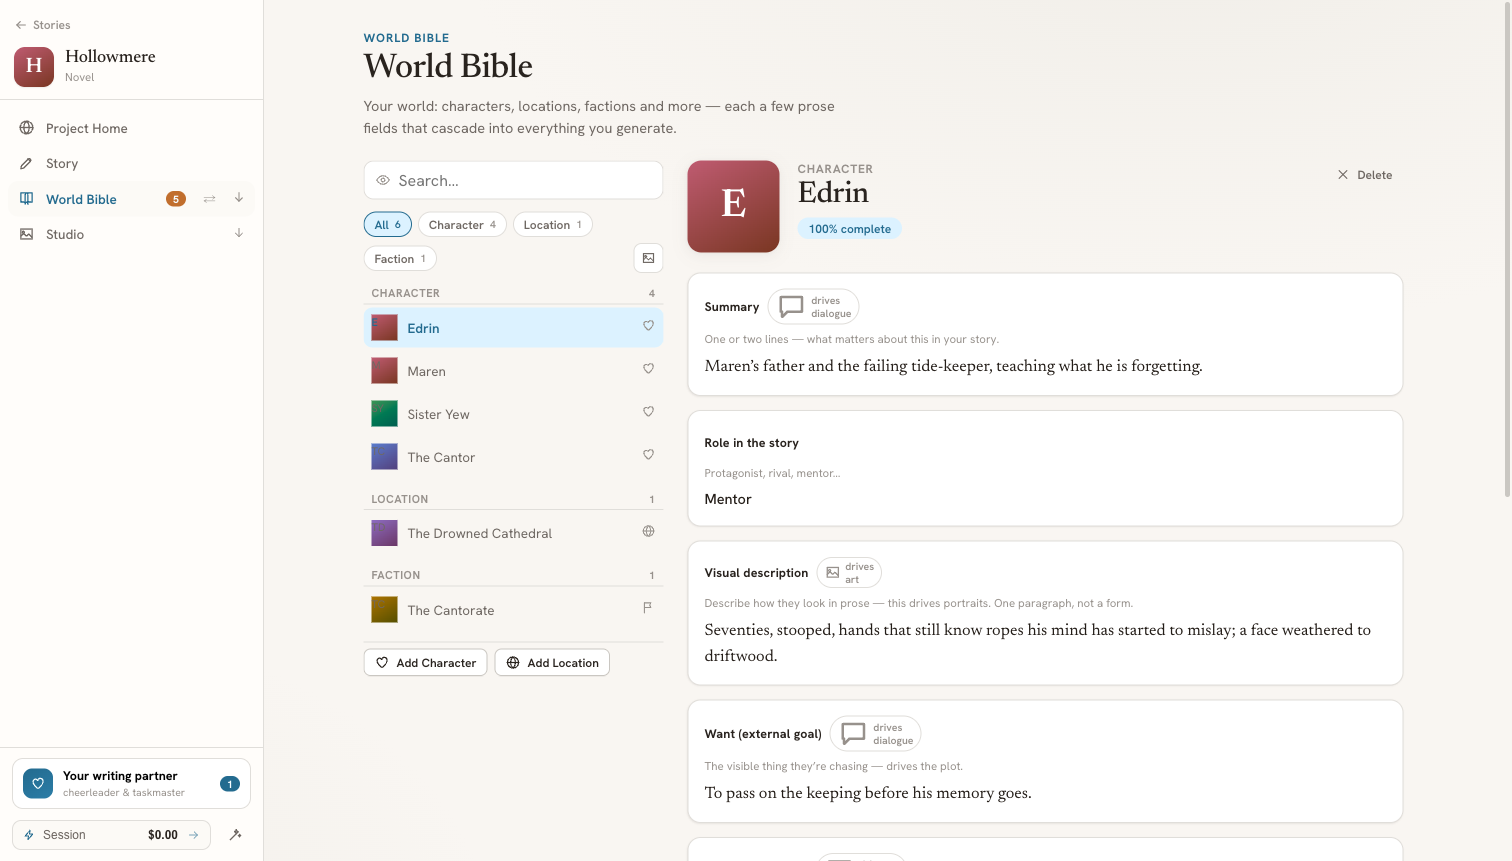This screenshot has width=1512, height=861.
Task: Expand the World Bible sidebar arrow
Action: point(239,198)
